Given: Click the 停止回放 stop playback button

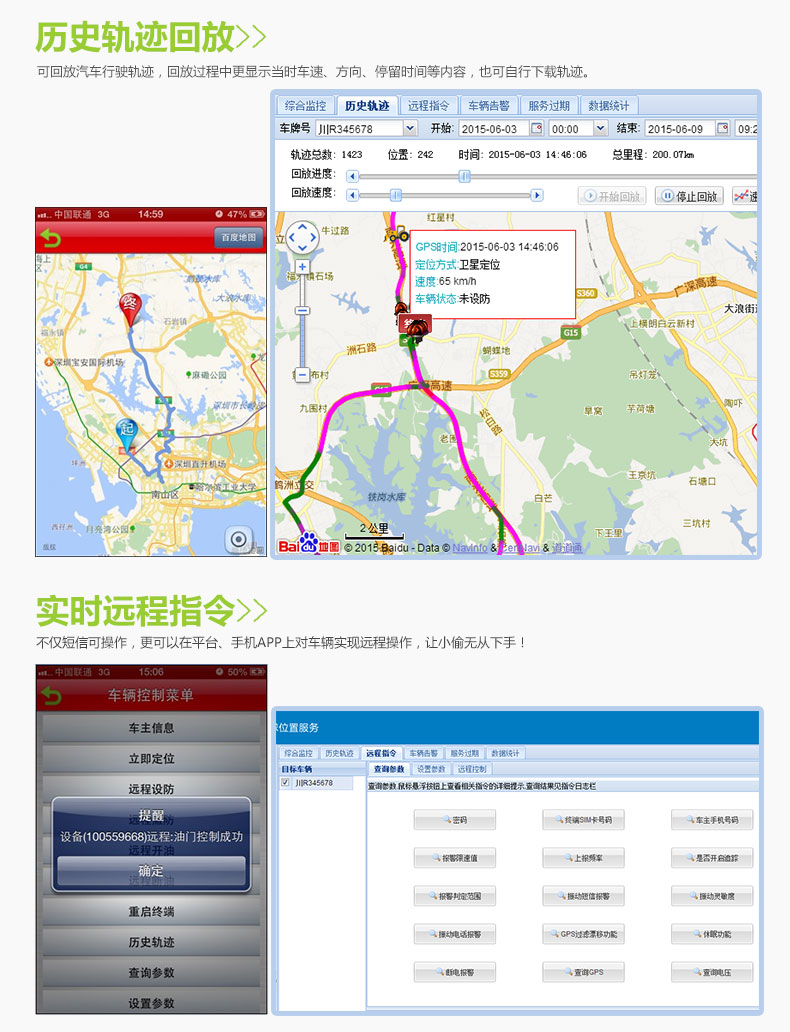Looking at the screenshot, I should pos(689,196).
